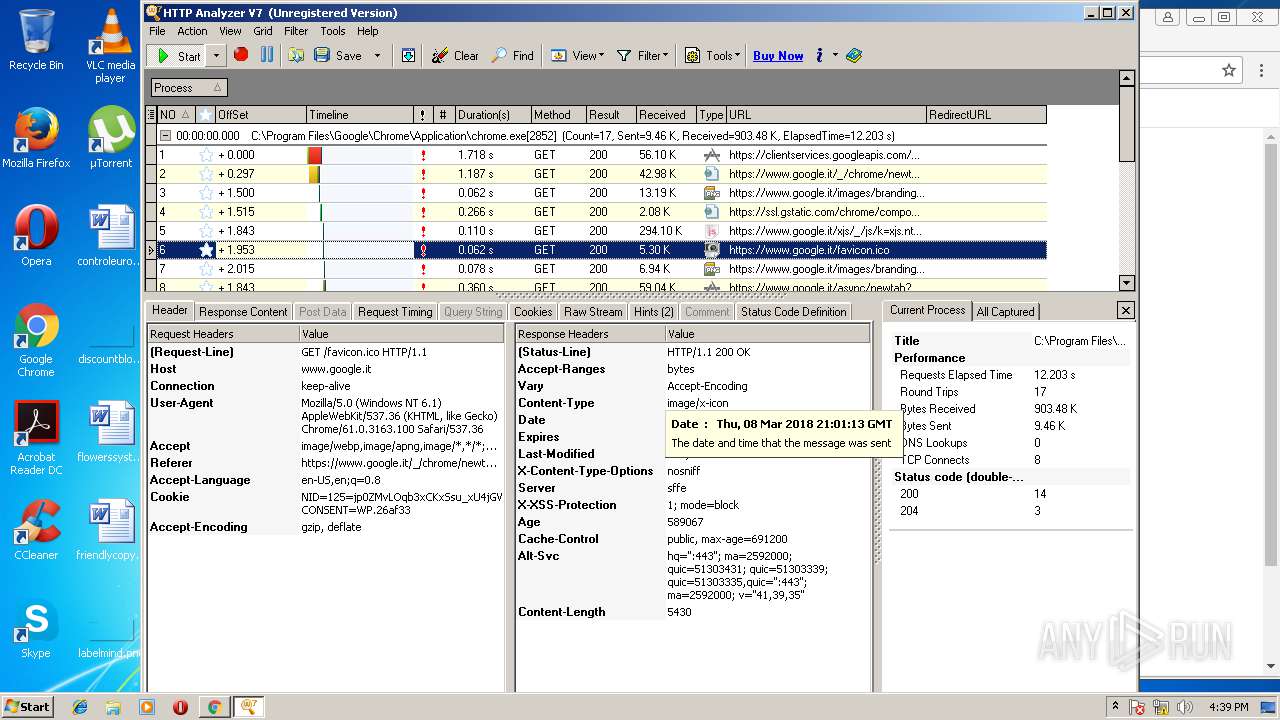1280x720 pixels.
Task: Open the dropdown beside info icon
Action: coord(835,56)
